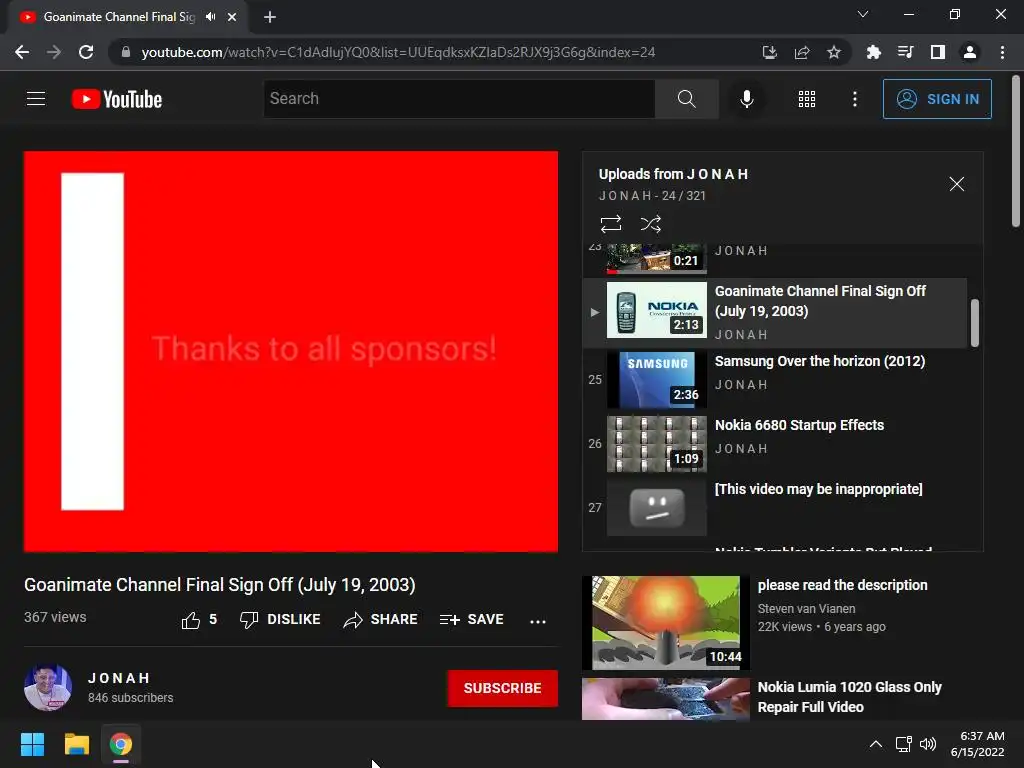The width and height of the screenshot is (1024, 768).
Task: Open the clock and date 6:37 AM
Action: [x=978, y=744]
